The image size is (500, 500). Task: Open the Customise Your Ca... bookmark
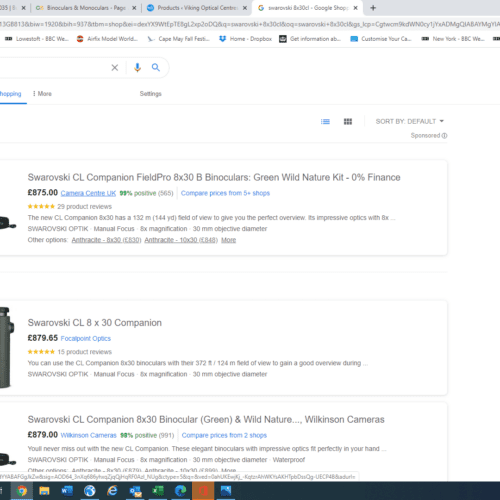(381, 39)
